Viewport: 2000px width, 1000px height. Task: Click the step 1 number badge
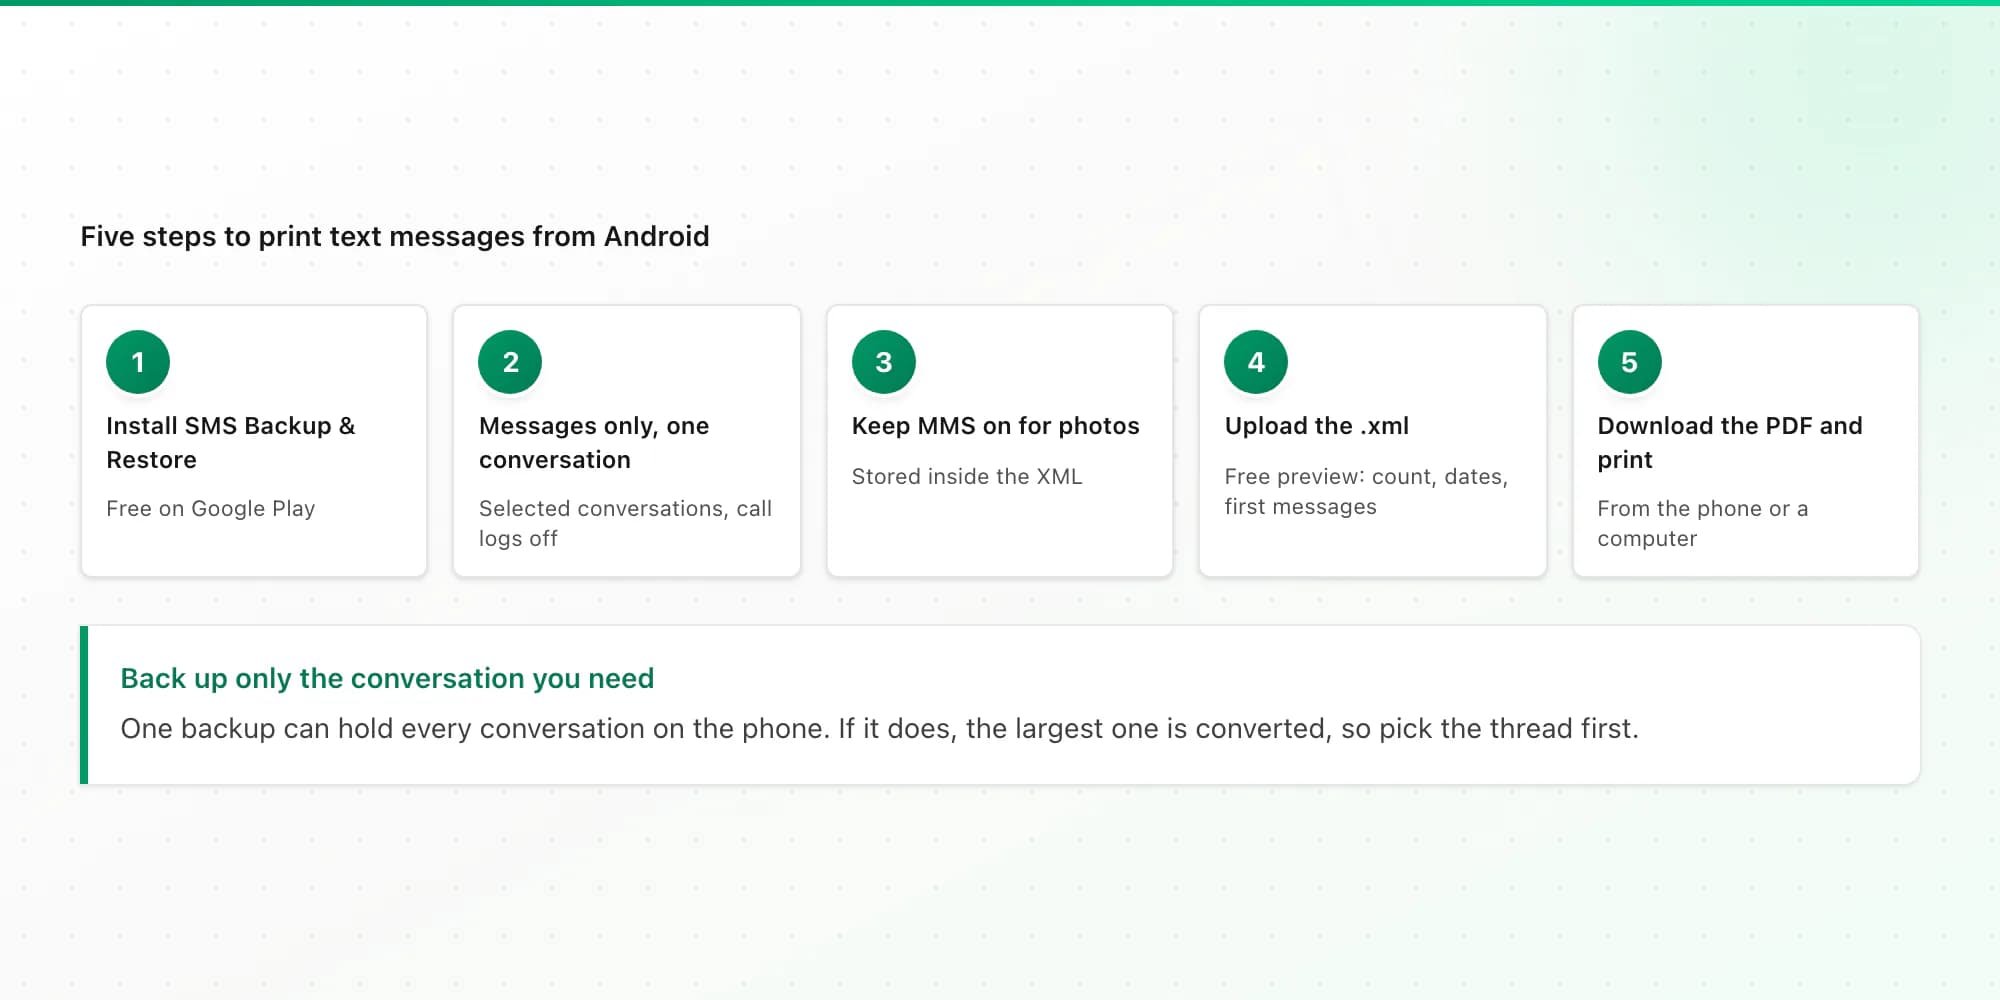point(138,362)
